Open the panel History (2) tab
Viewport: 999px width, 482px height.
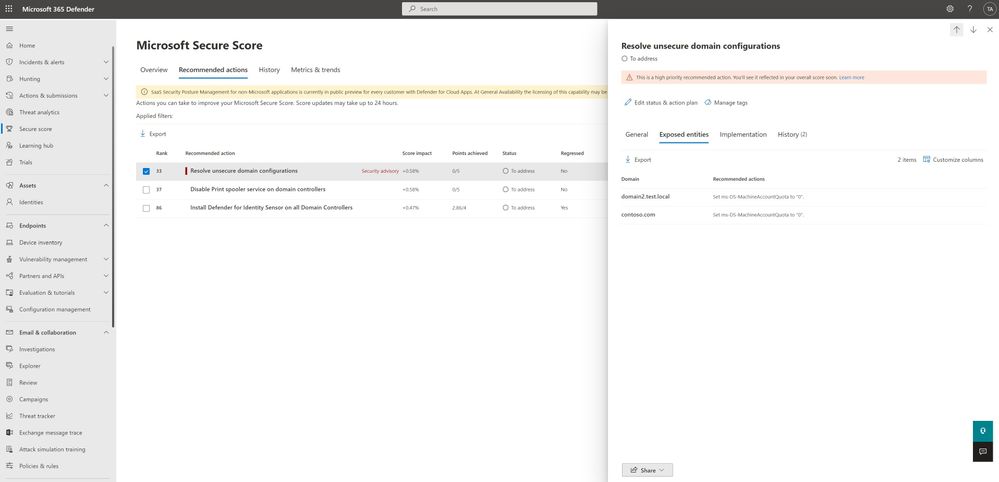point(792,135)
